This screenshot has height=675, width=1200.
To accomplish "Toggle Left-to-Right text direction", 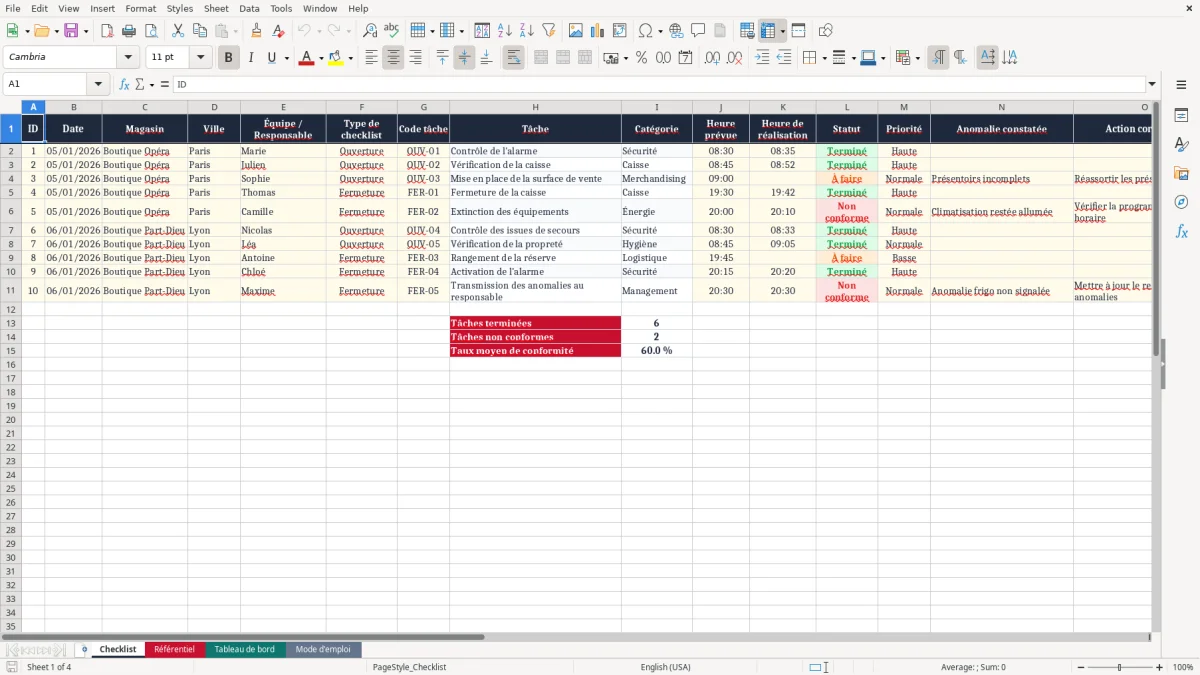I will click(938, 58).
